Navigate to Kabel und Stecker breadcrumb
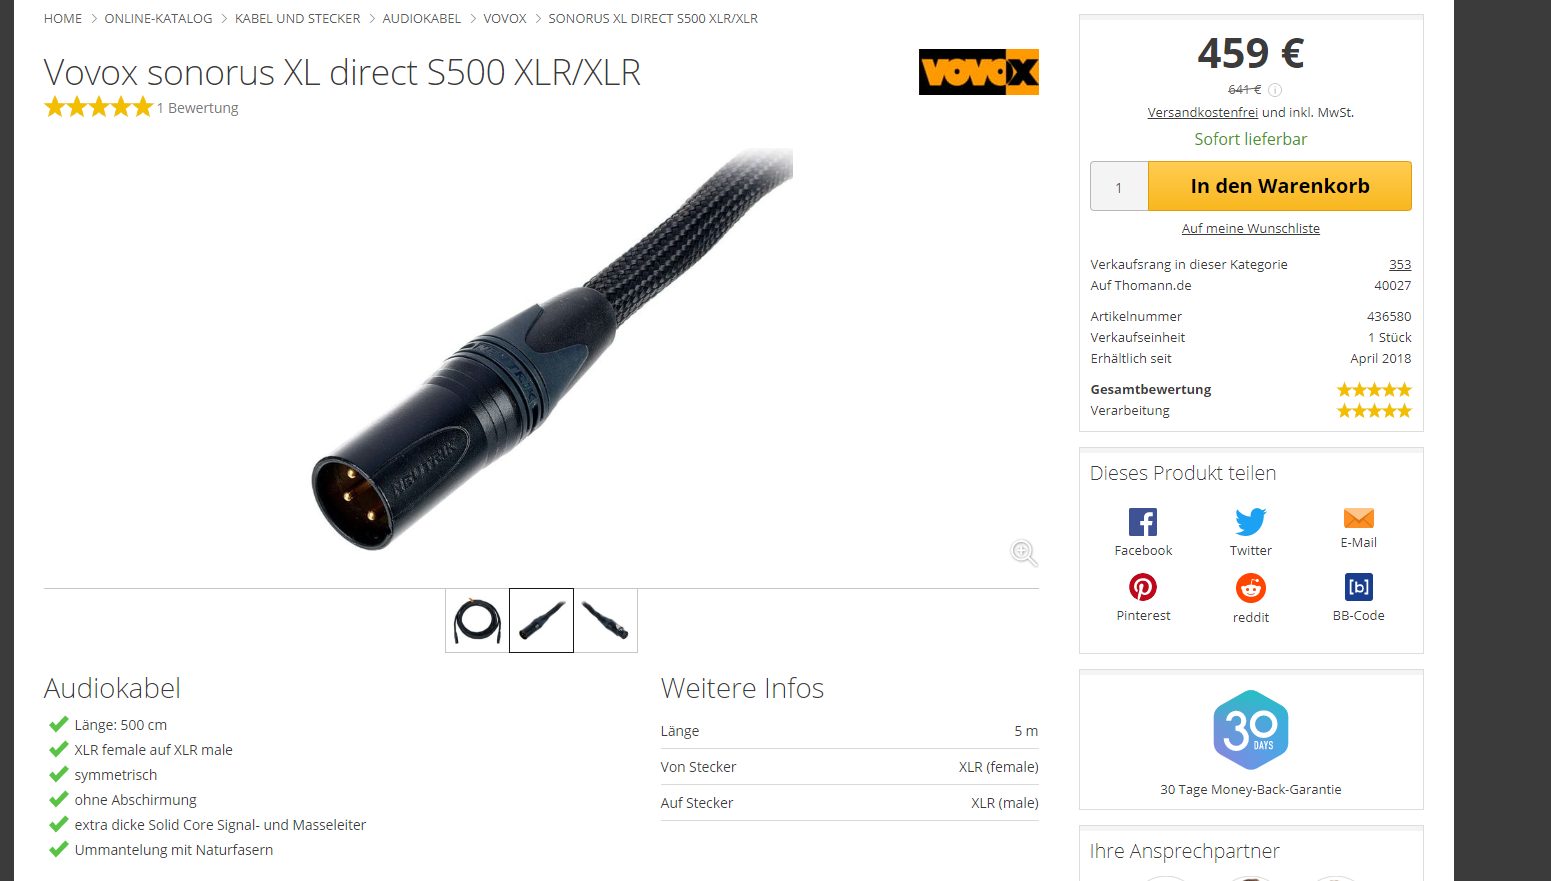Screen dimensions: 1551x881 (x=297, y=19)
